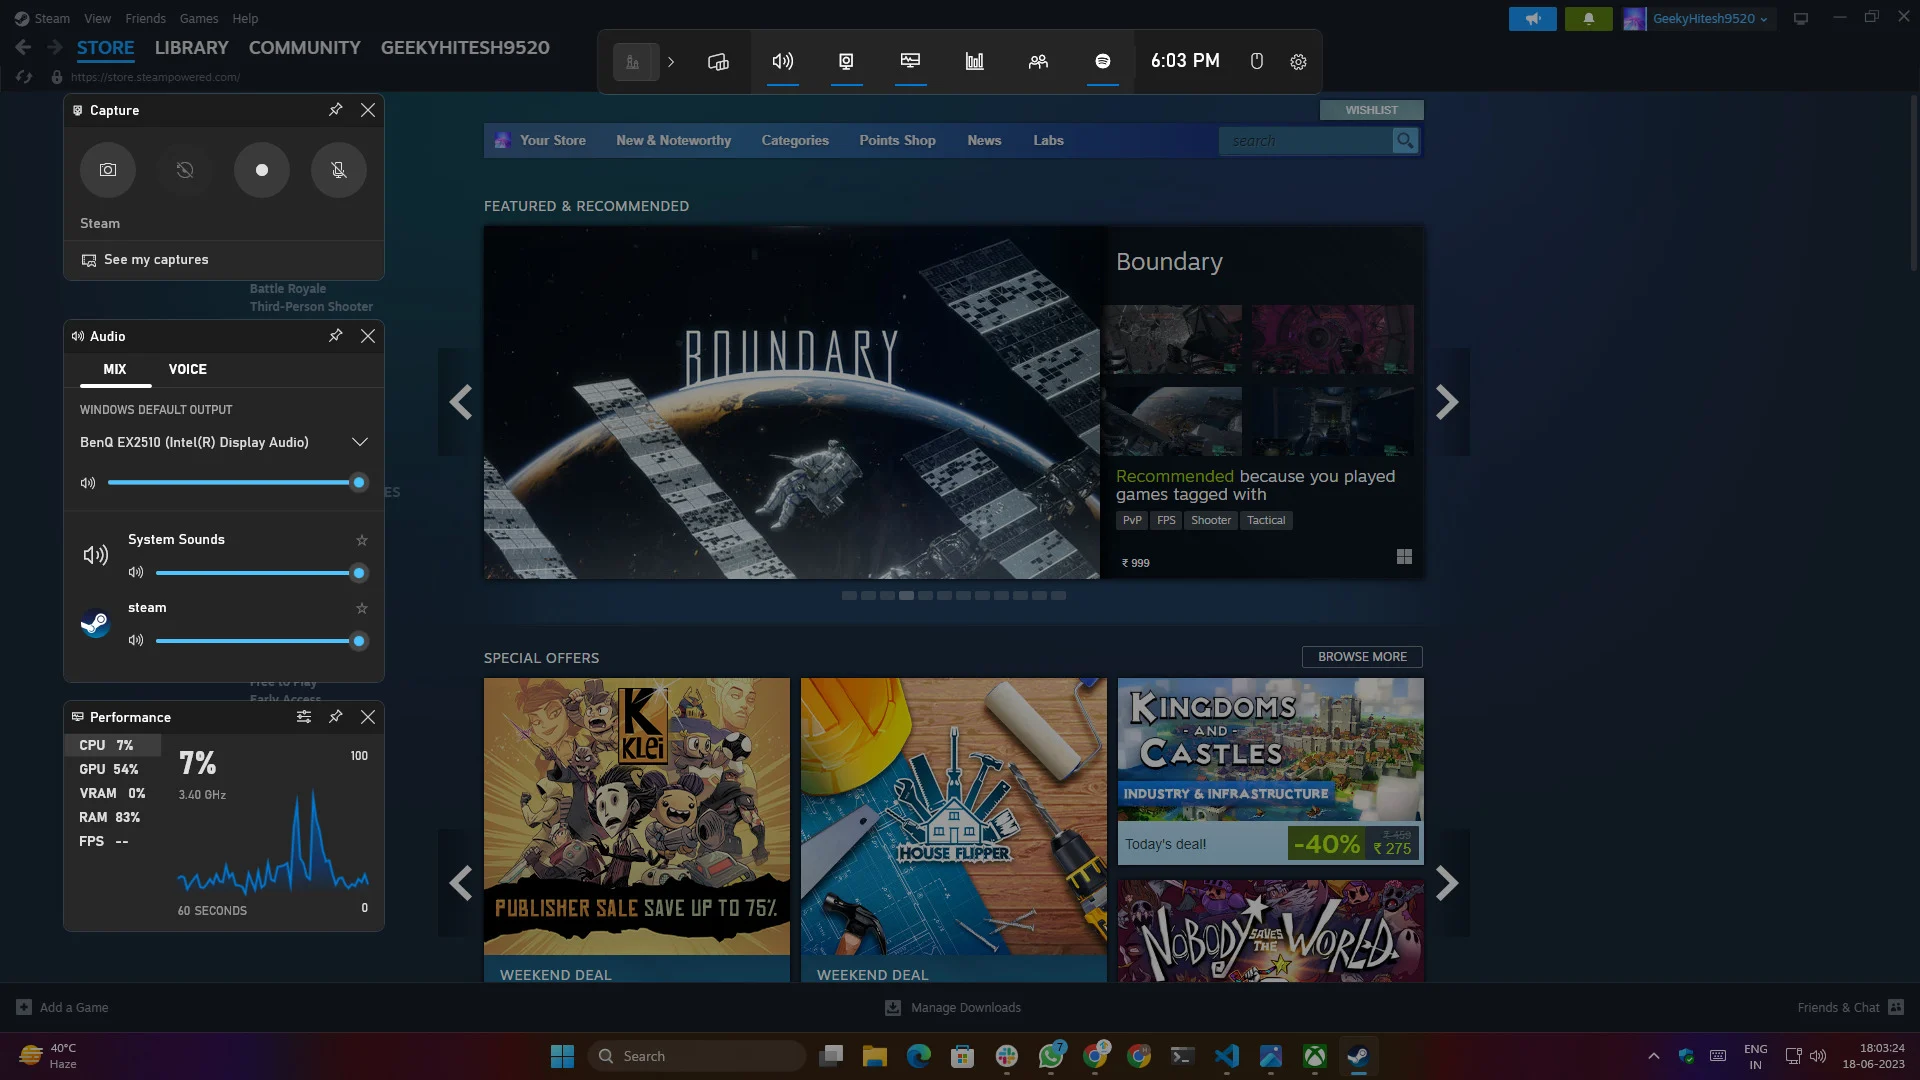
Task: Show hidden system tray icons chevron
Action: (1654, 1056)
